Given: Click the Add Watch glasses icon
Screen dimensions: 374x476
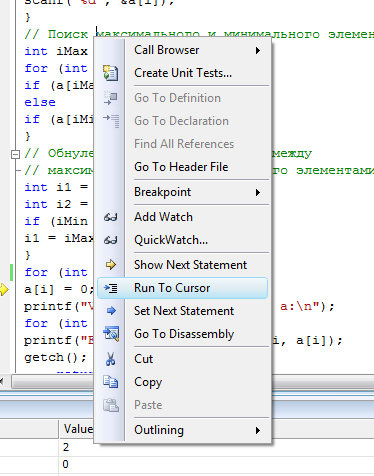Looking at the screenshot, I should pos(110,217).
